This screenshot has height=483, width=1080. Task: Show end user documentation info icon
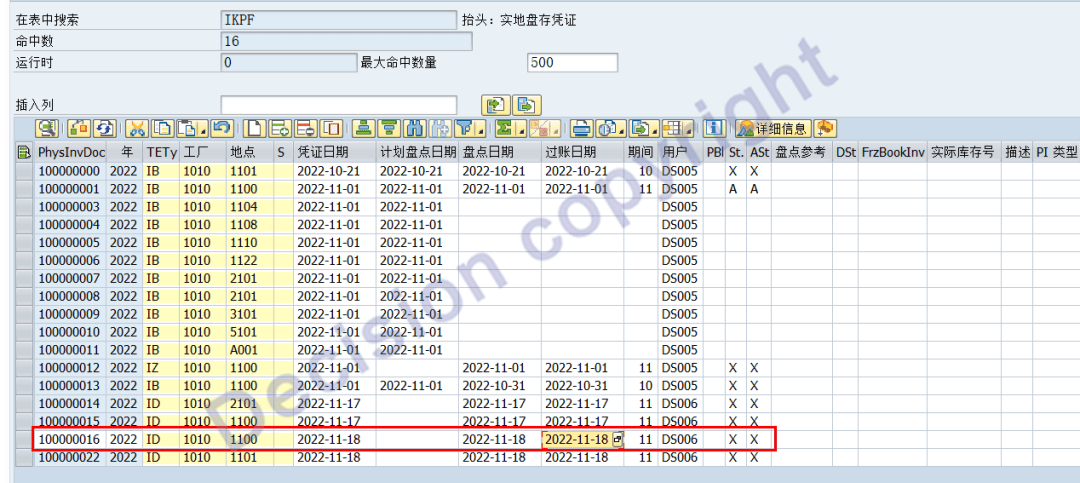coord(714,128)
